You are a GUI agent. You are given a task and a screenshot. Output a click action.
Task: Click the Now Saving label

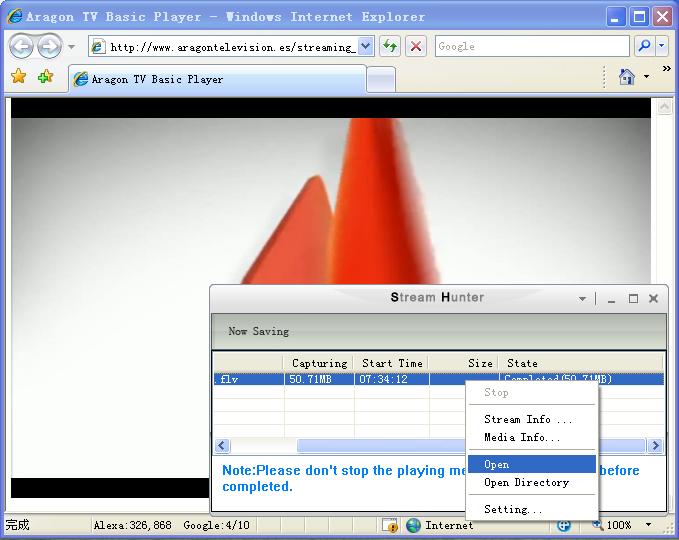click(x=259, y=331)
